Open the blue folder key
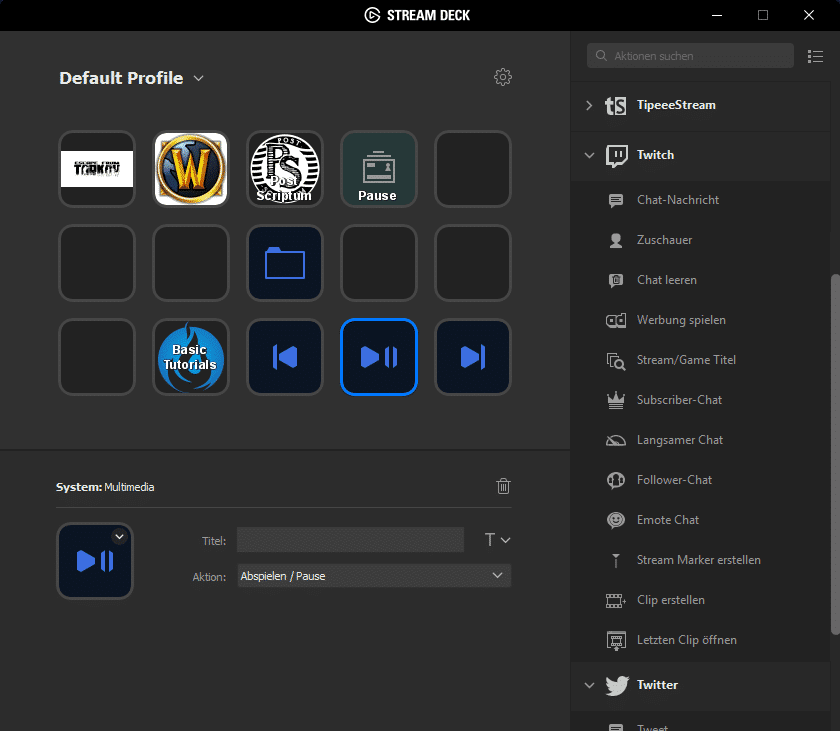This screenshot has width=840, height=731. click(284, 263)
